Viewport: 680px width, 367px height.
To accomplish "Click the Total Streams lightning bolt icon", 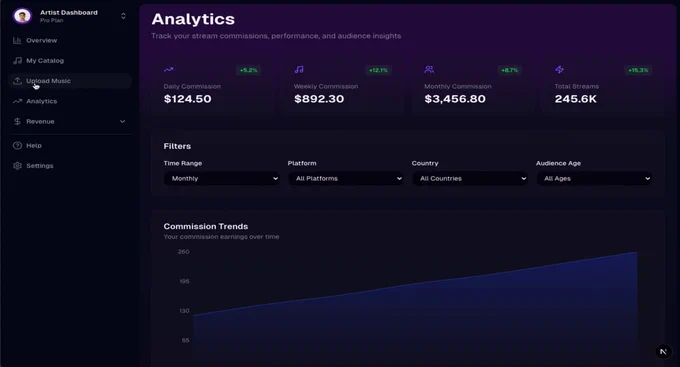I will pos(559,69).
